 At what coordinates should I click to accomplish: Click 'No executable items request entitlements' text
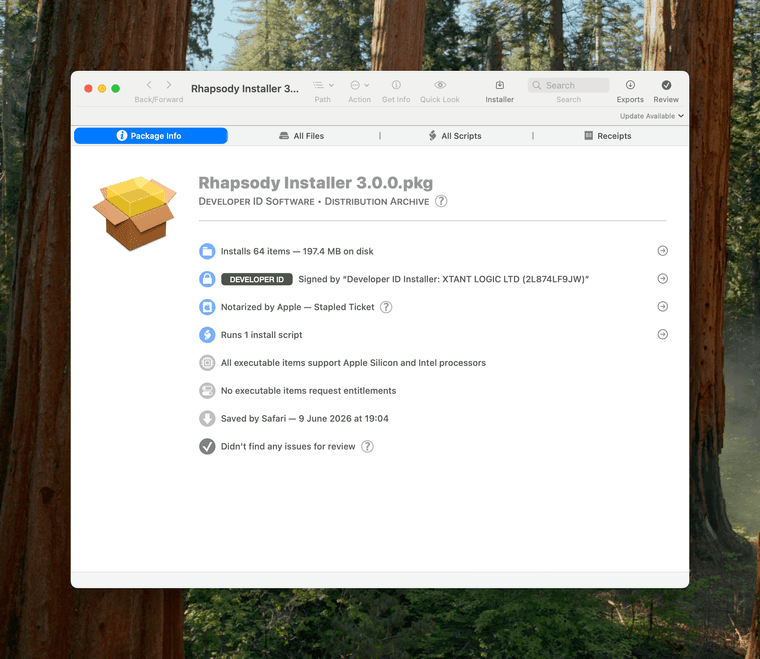click(308, 391)
